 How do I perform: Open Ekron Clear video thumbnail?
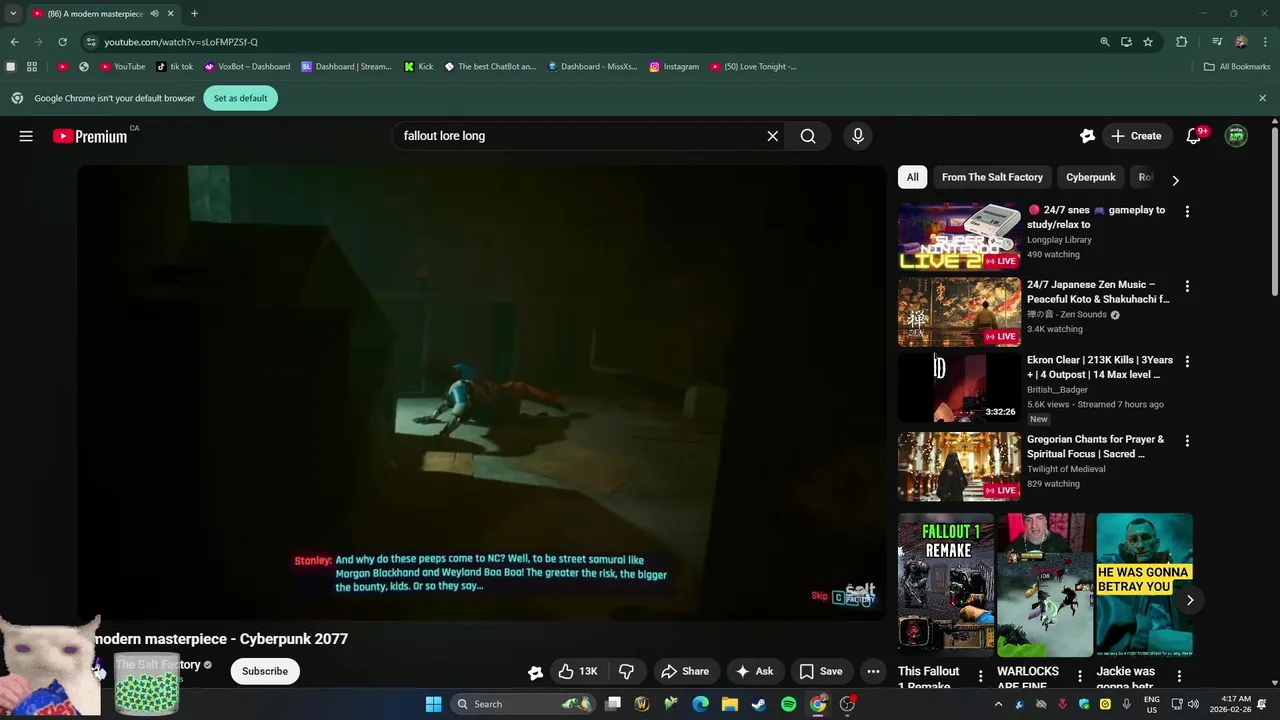pyautogui.click(x=959, y=387)
